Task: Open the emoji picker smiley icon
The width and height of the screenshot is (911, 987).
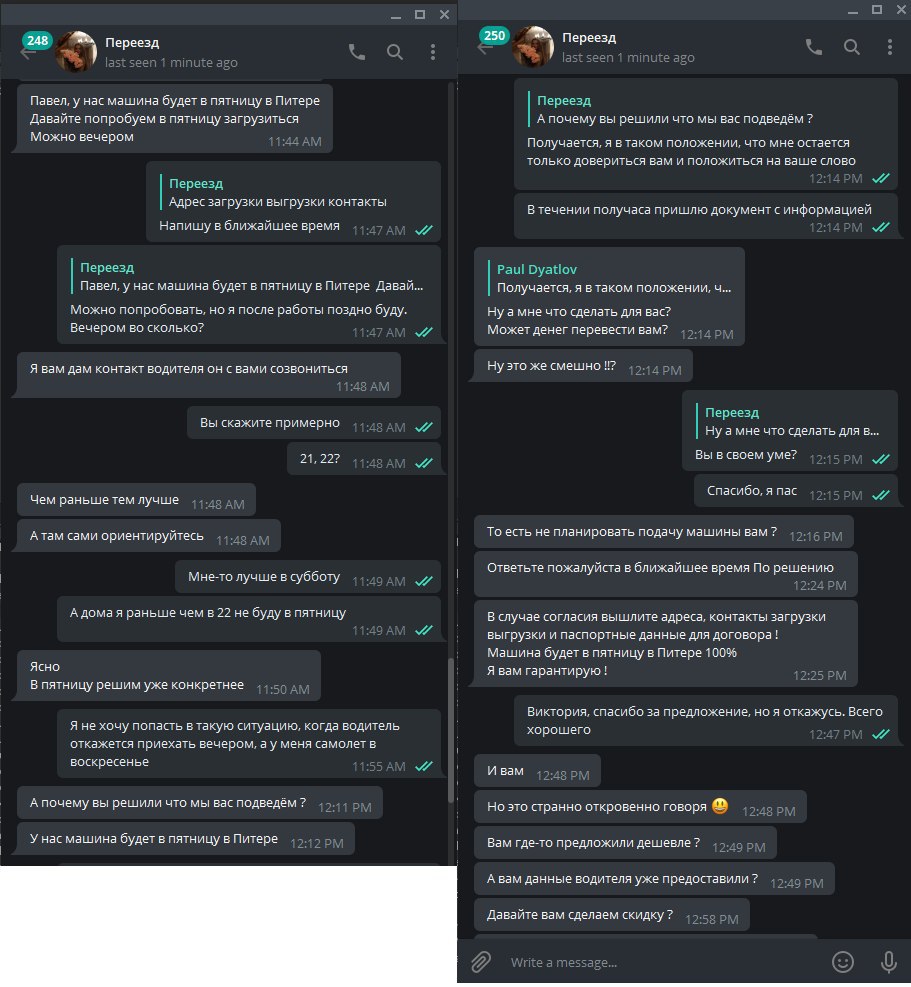Action: click(843, 962)
